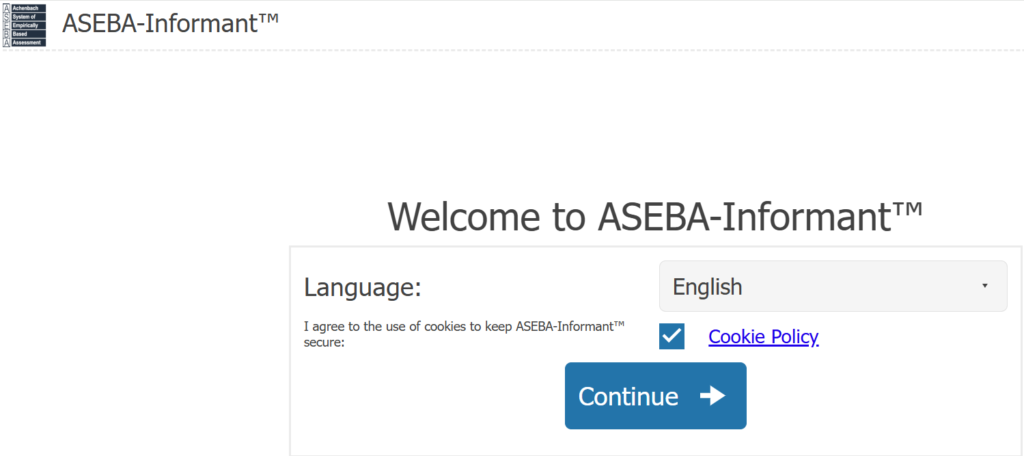1024x456 pixels.
Task: Click the 'Language:' label
Action: (x=362, y=288)
